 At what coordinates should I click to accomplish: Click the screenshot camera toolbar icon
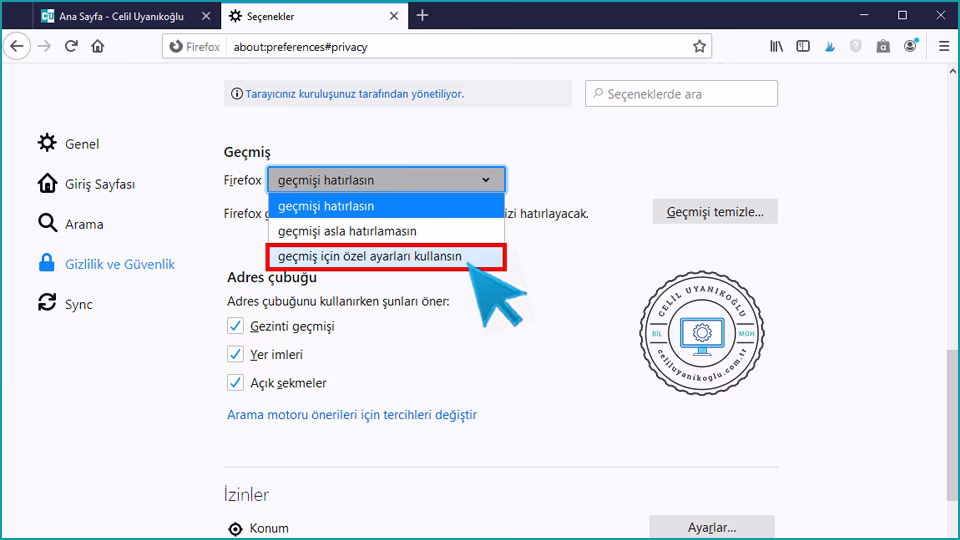883,47
